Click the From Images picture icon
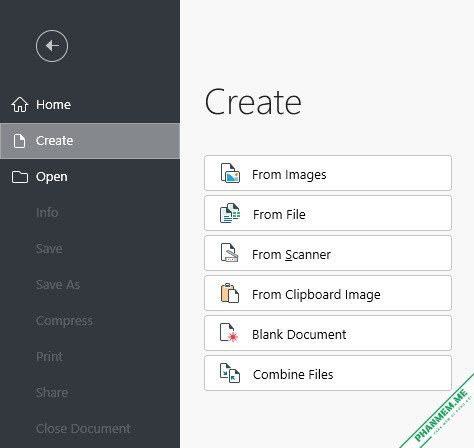 coord(230,173)
